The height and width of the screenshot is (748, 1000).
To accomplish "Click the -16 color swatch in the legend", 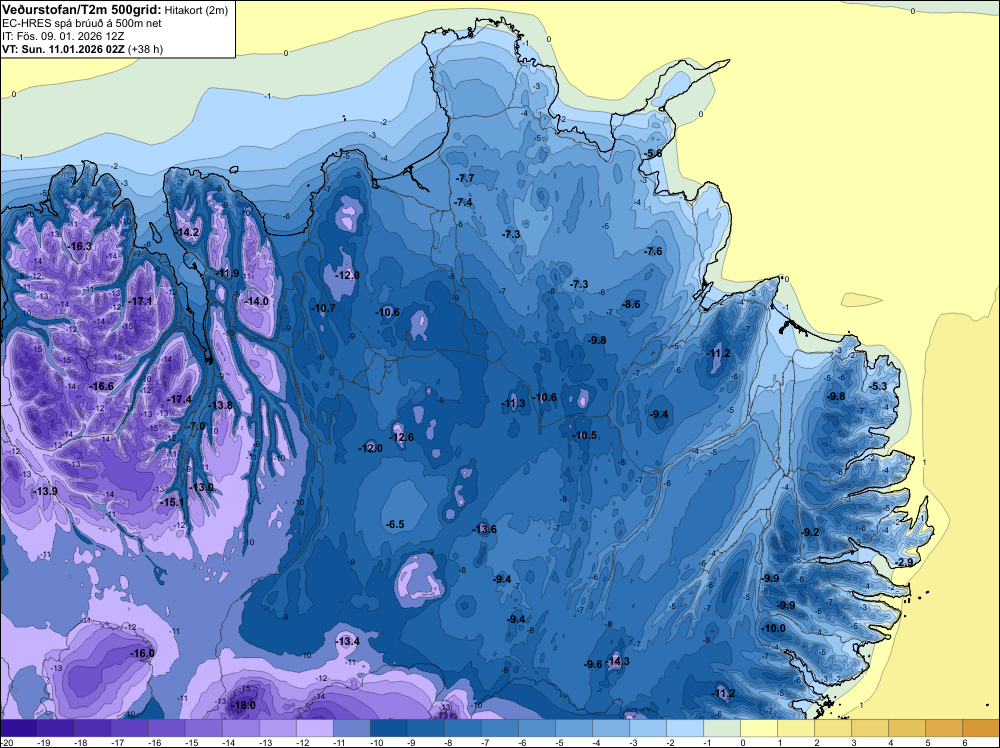I will 166,728.
